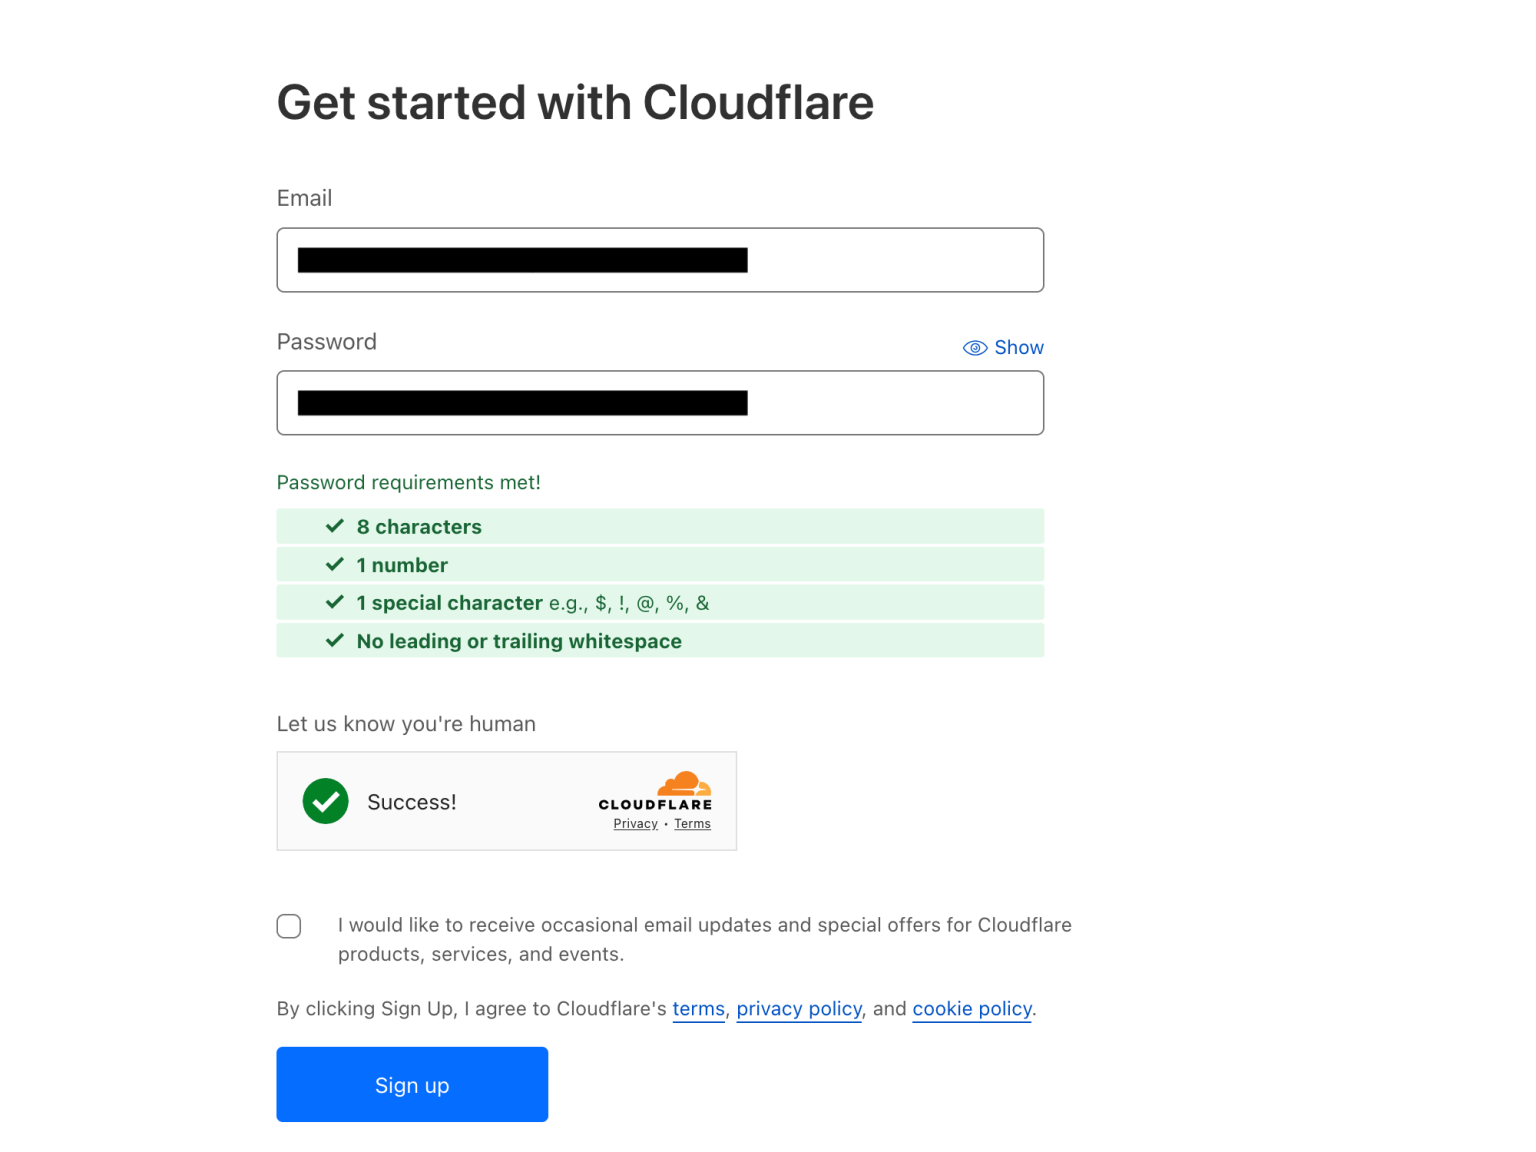
Task: Click the green Success checkmark icon
Action: click(325, 801)
